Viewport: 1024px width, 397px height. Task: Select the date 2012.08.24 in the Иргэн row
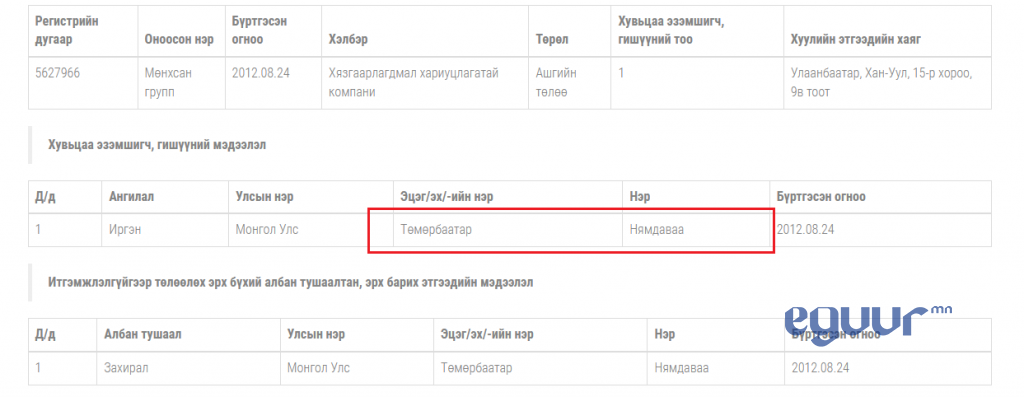click(805, 230)
